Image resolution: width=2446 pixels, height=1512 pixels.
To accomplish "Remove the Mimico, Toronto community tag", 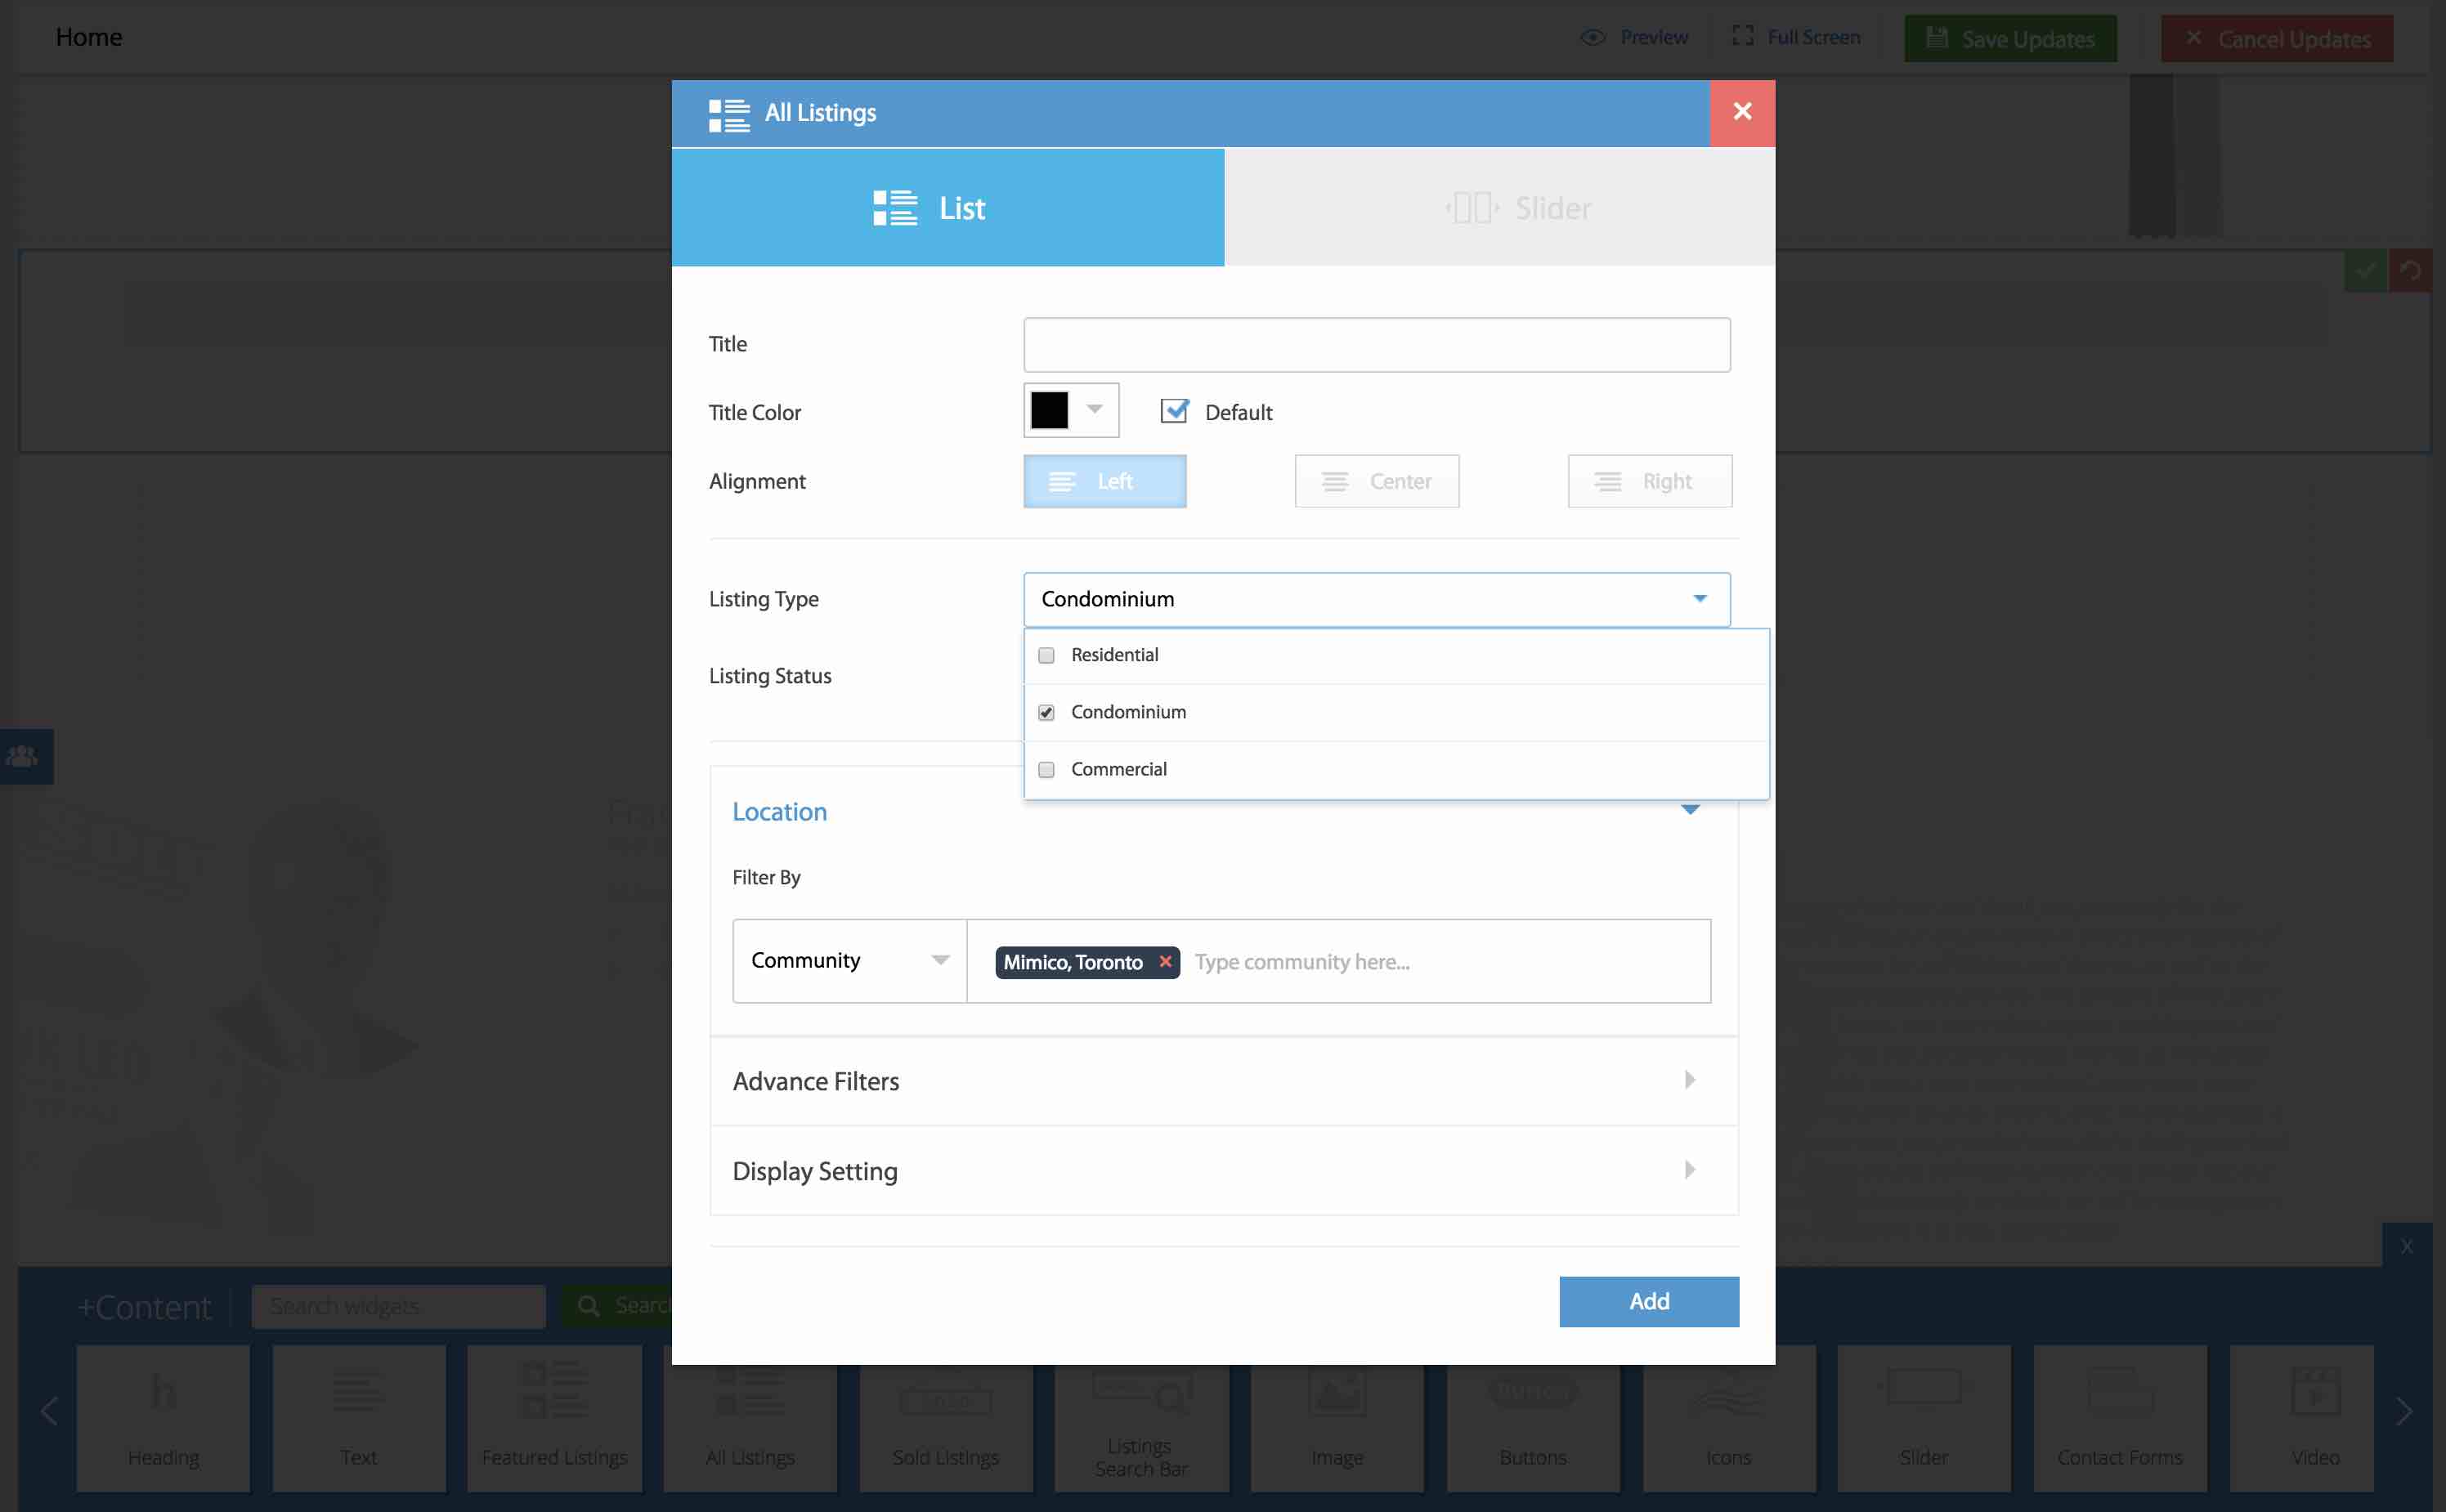I will (1165, 961).
